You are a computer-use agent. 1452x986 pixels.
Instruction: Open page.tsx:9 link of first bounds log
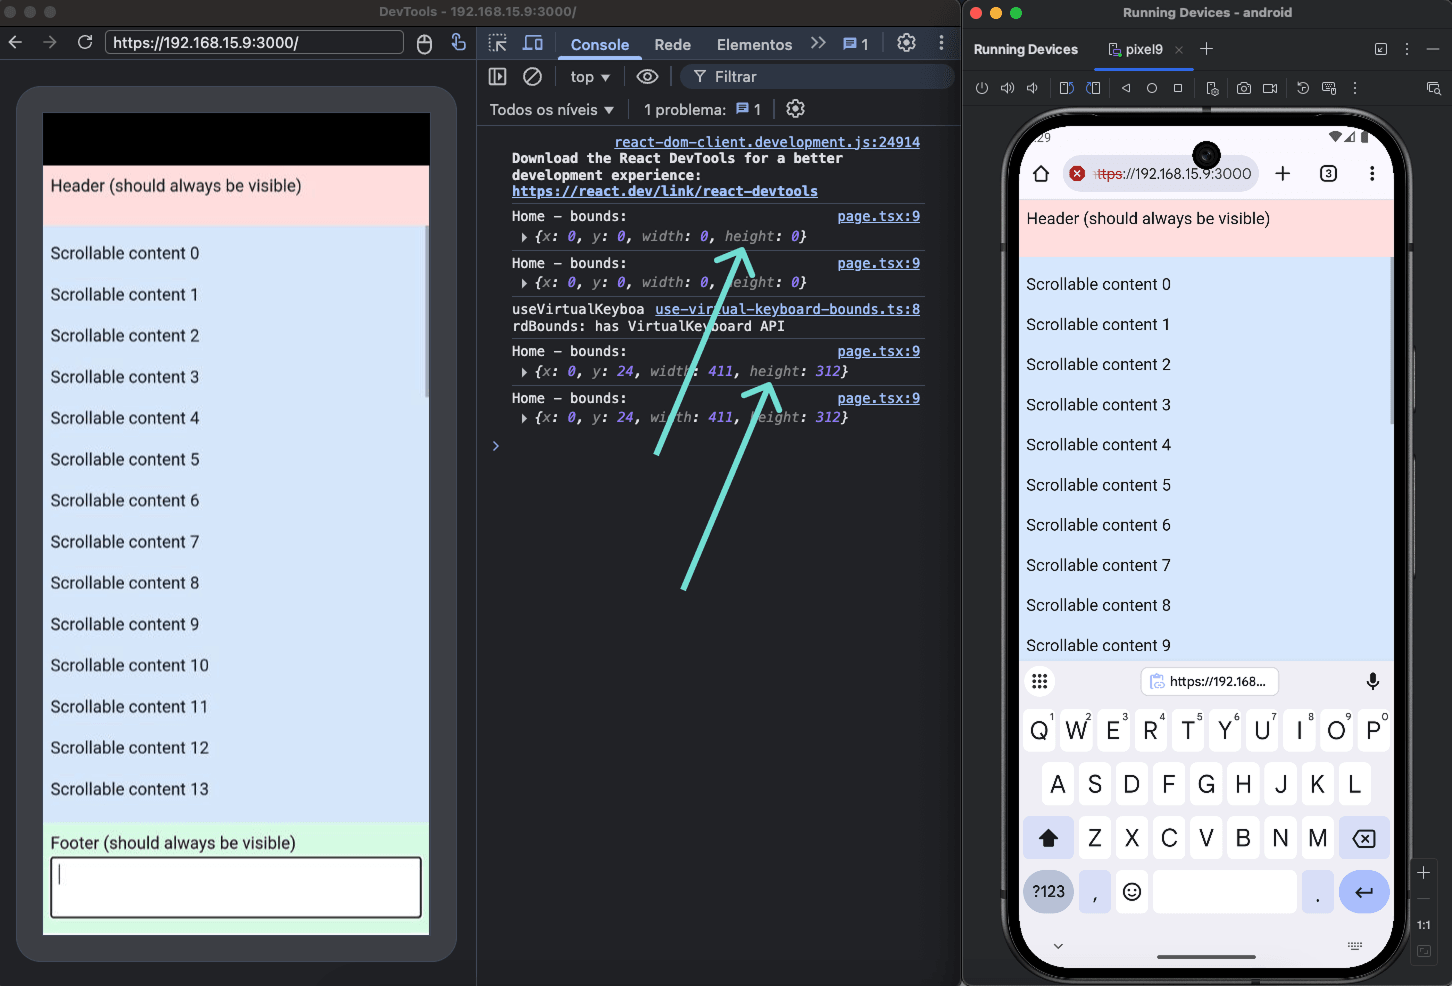click(x=879, y=216)
